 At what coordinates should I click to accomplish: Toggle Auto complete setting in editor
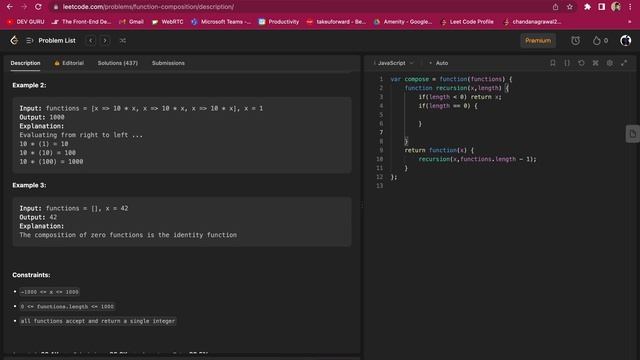coord(439,63)
